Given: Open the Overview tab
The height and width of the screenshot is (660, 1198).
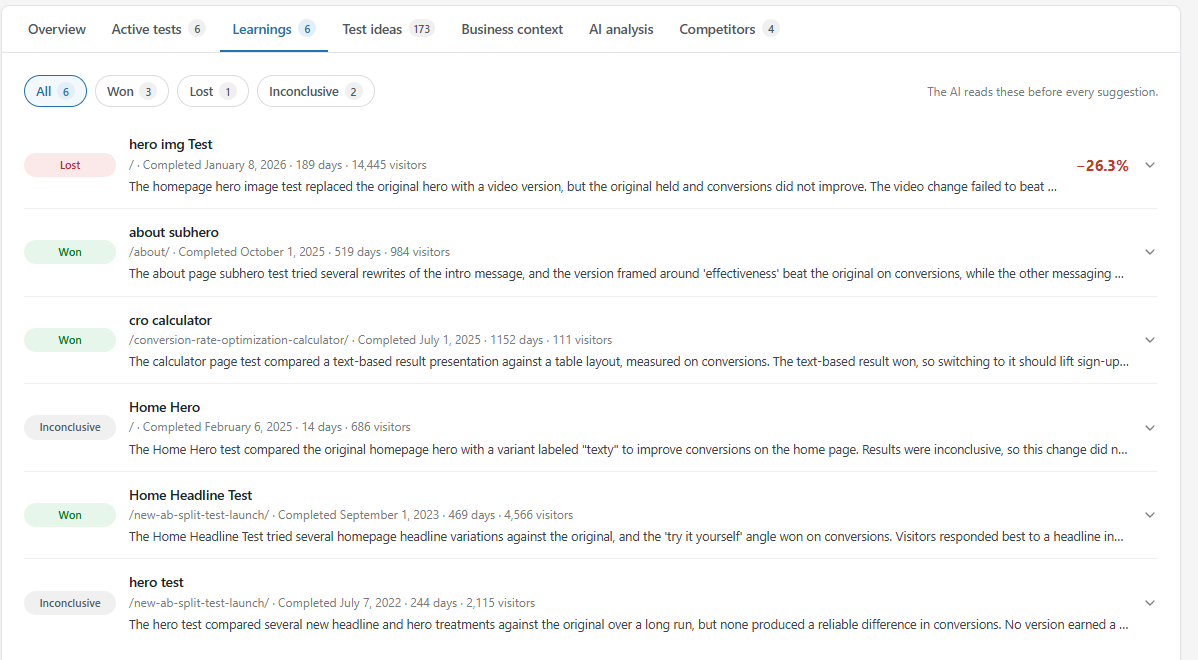Looking at the screenshot, I should click(57, 29).
